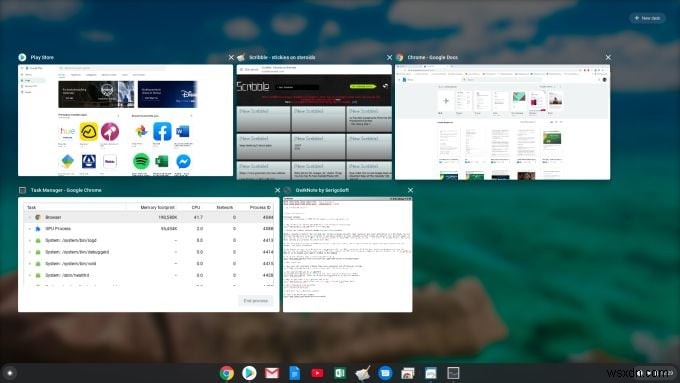Click the Play Store search field
This screenshot has height=383, width=680.
[112, 68]
